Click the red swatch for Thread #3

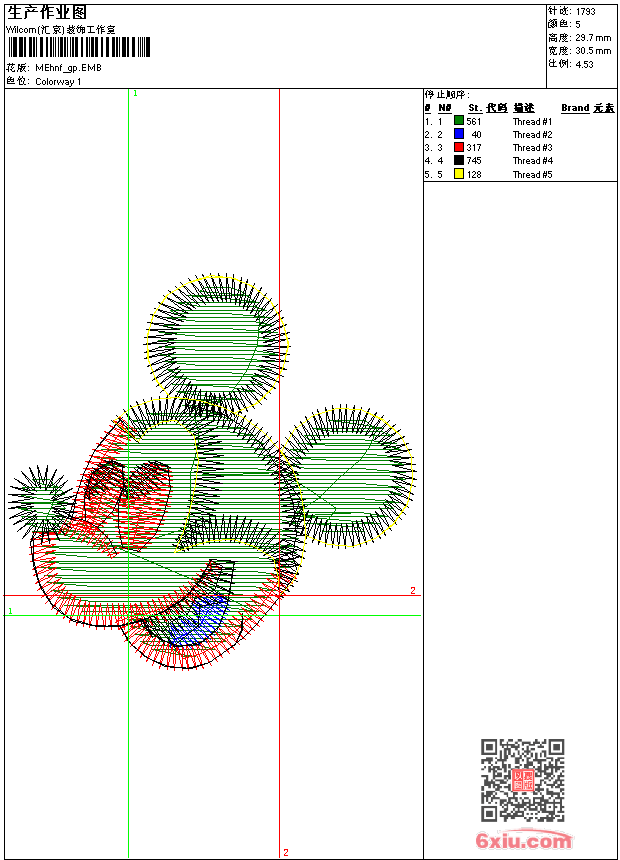click(x=459, y=147)
